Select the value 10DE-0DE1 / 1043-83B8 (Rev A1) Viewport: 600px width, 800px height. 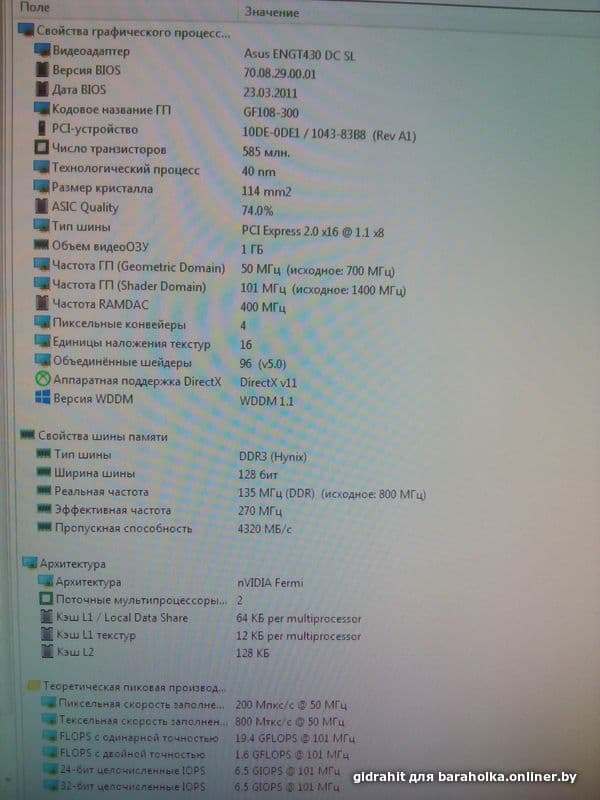329,135
